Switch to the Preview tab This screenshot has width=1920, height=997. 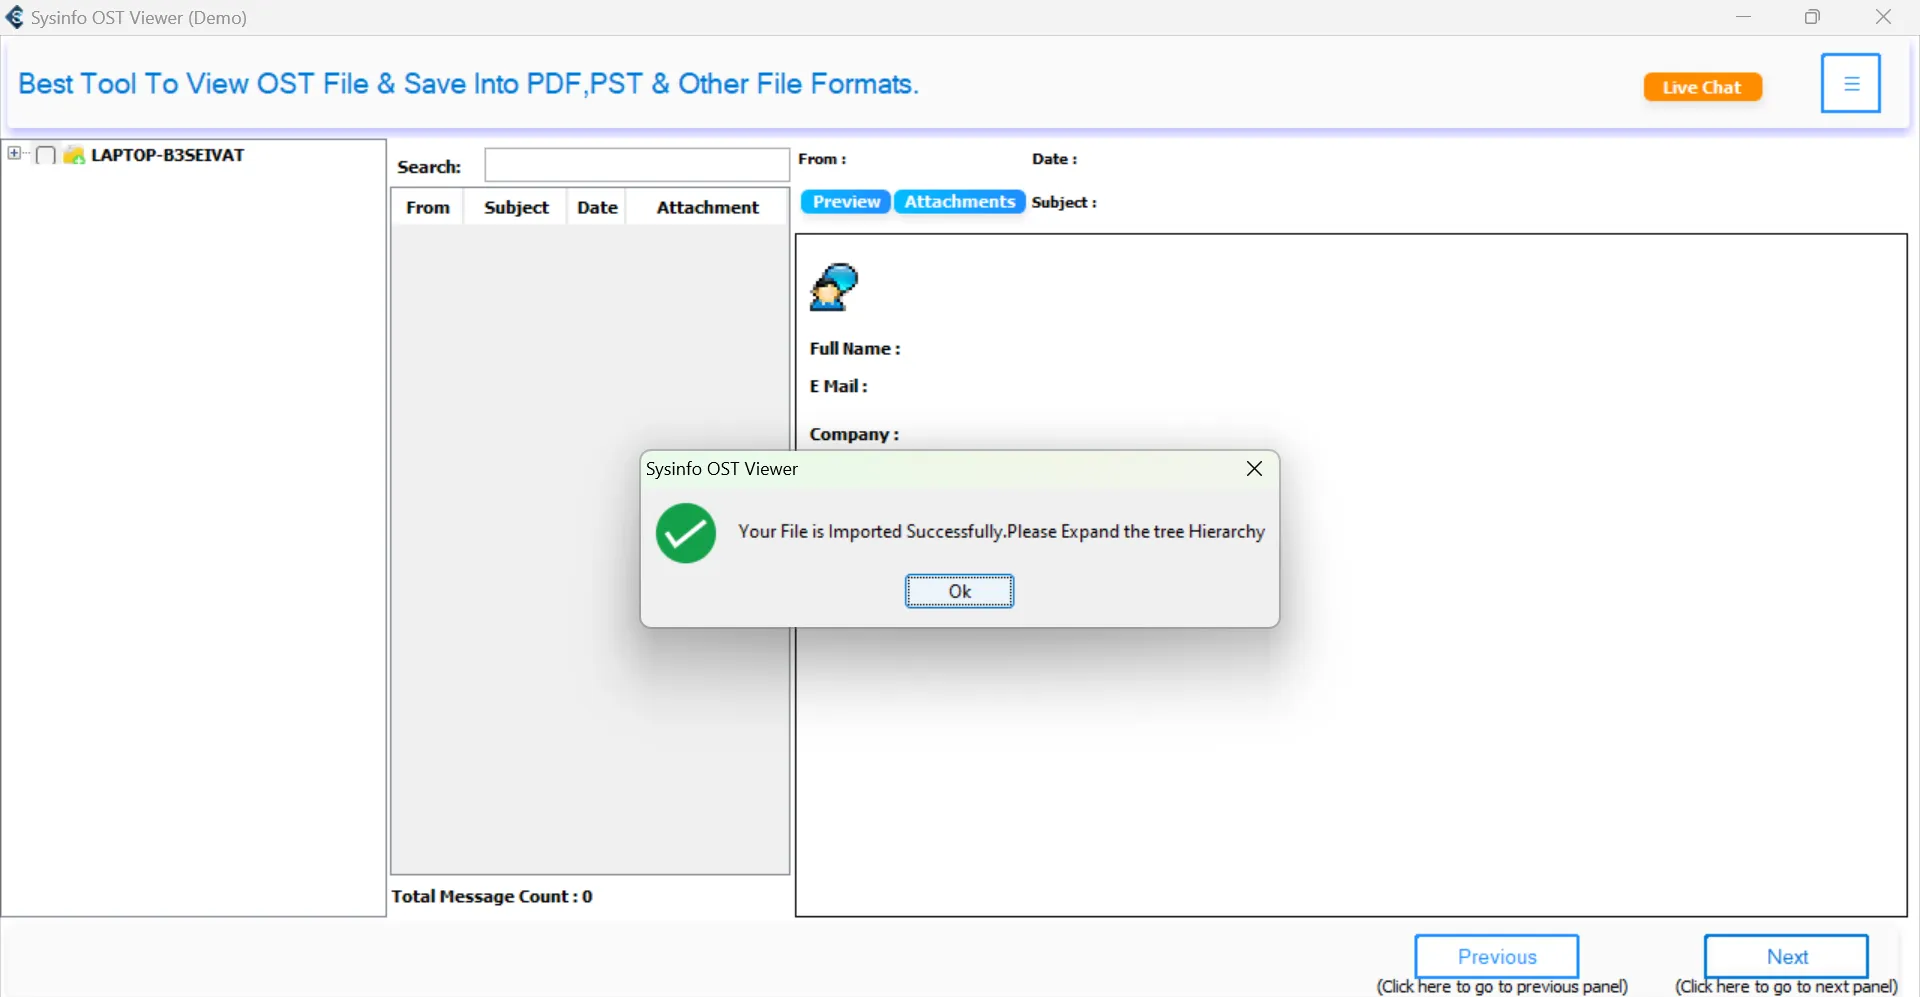[x=846, y=202]
